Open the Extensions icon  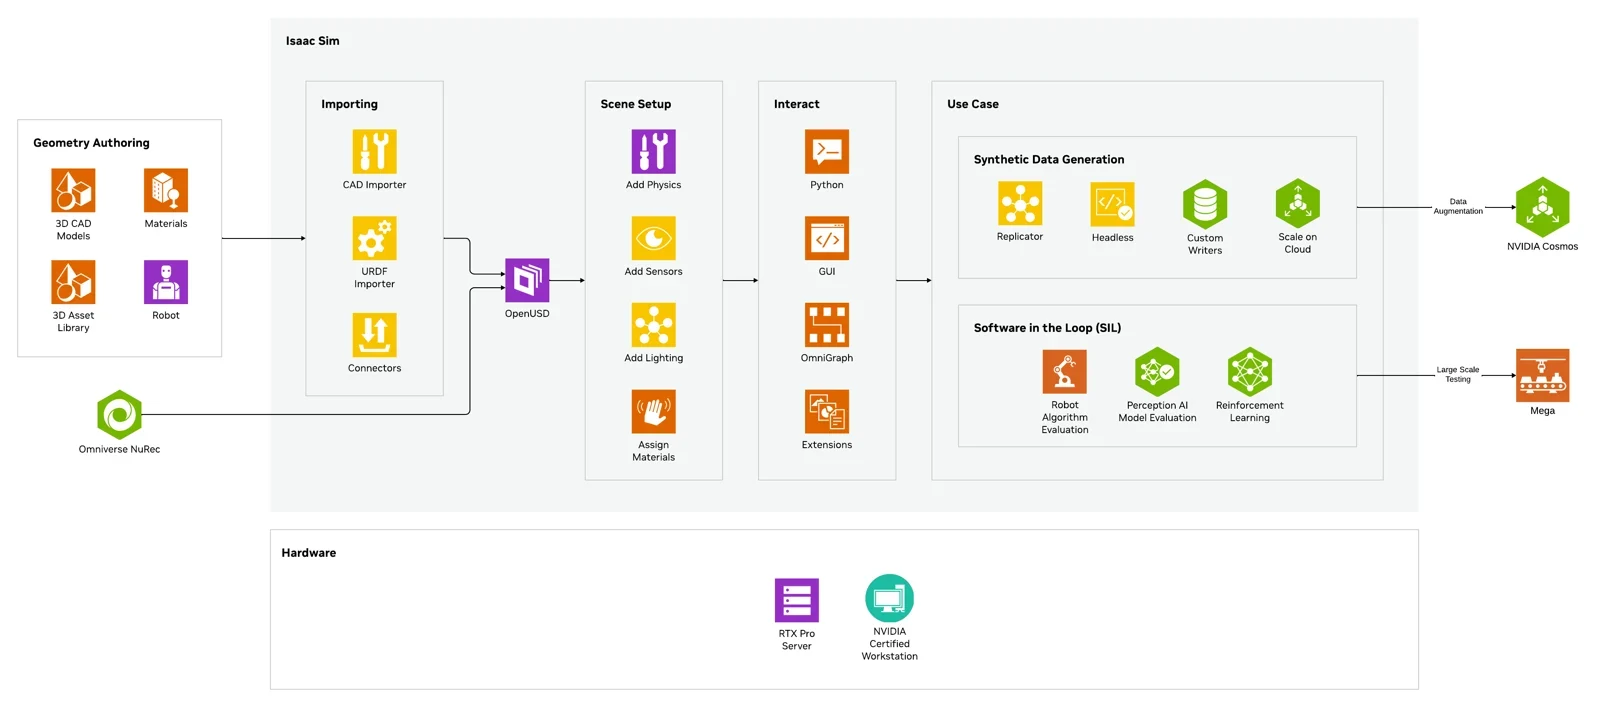click(827, 411)
